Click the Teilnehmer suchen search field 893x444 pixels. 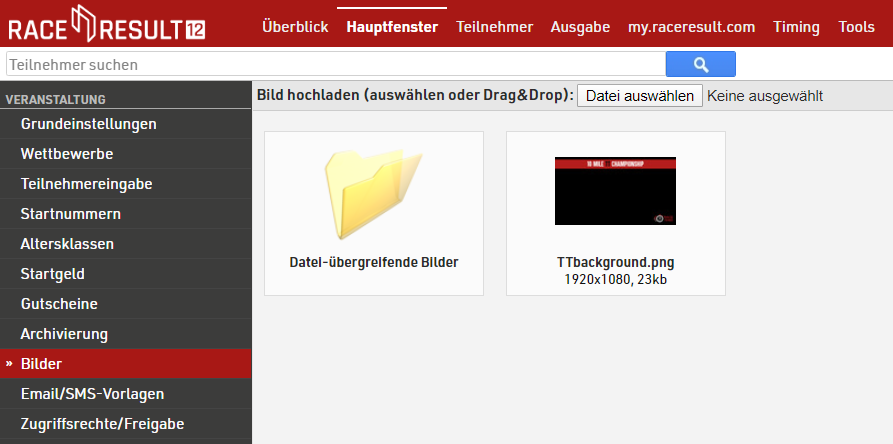pos(335,65)
